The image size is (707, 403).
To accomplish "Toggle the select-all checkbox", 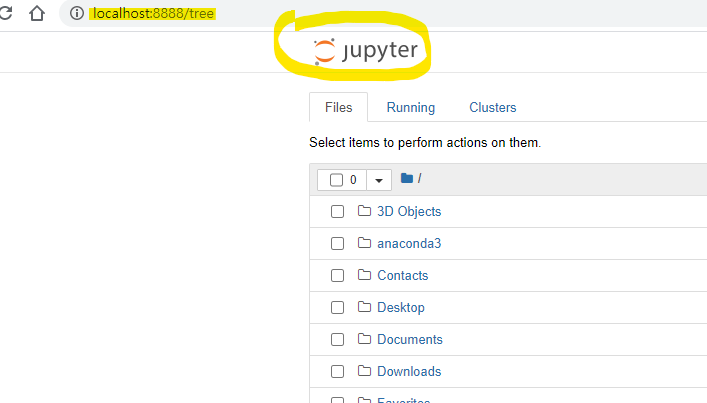I will coord(336,180).
